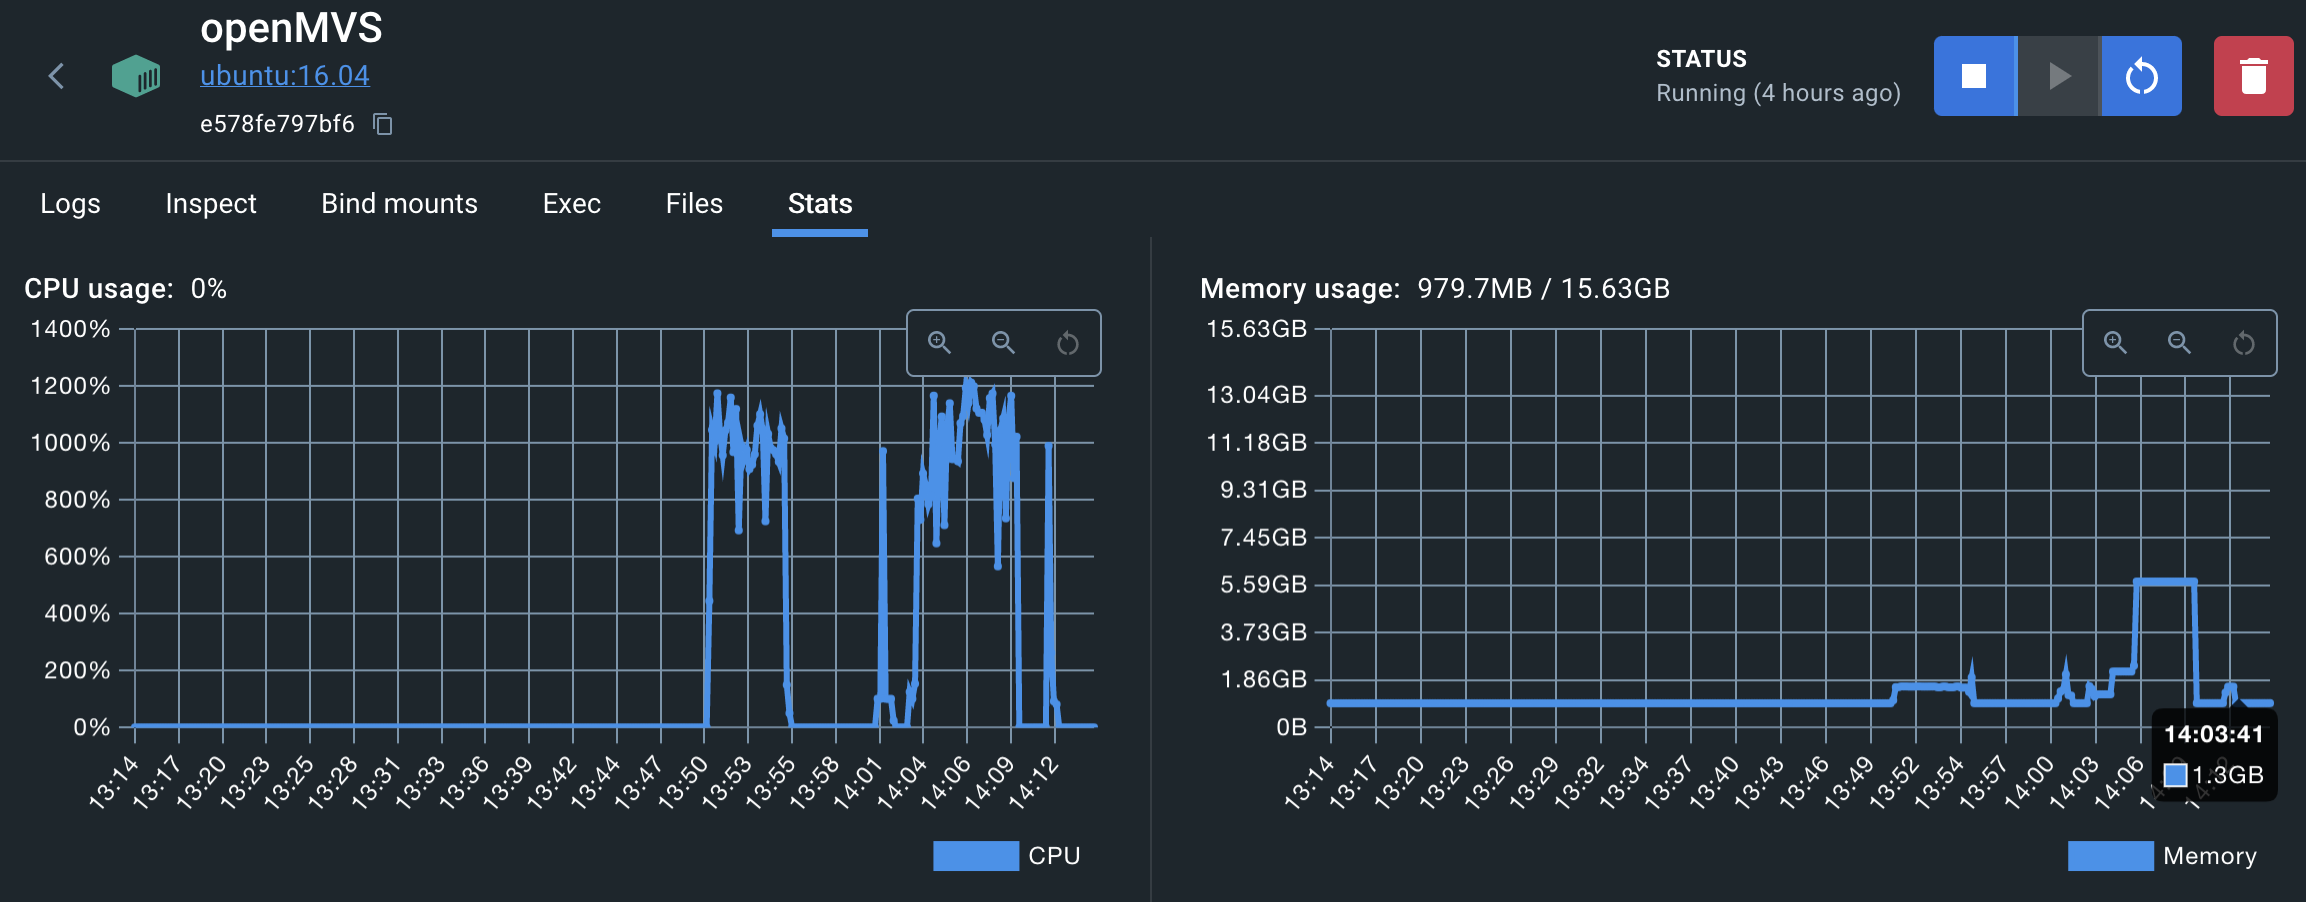Select the Stats tab

click(x=820, y=203)
